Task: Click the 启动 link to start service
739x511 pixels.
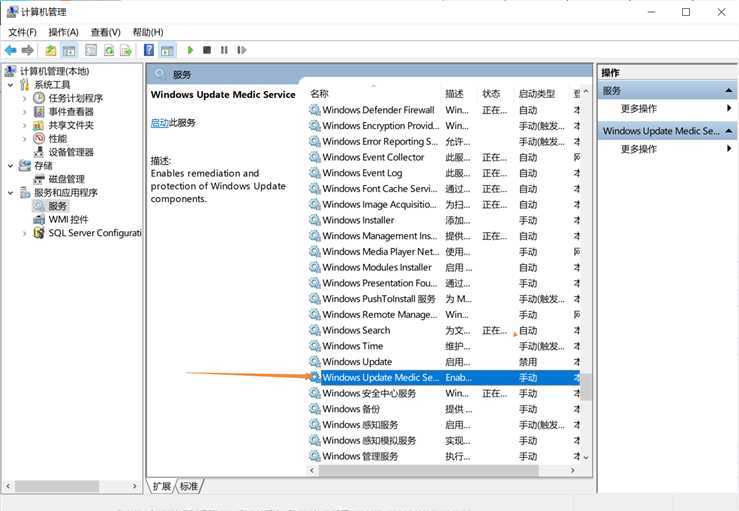Action: [159, 123]
